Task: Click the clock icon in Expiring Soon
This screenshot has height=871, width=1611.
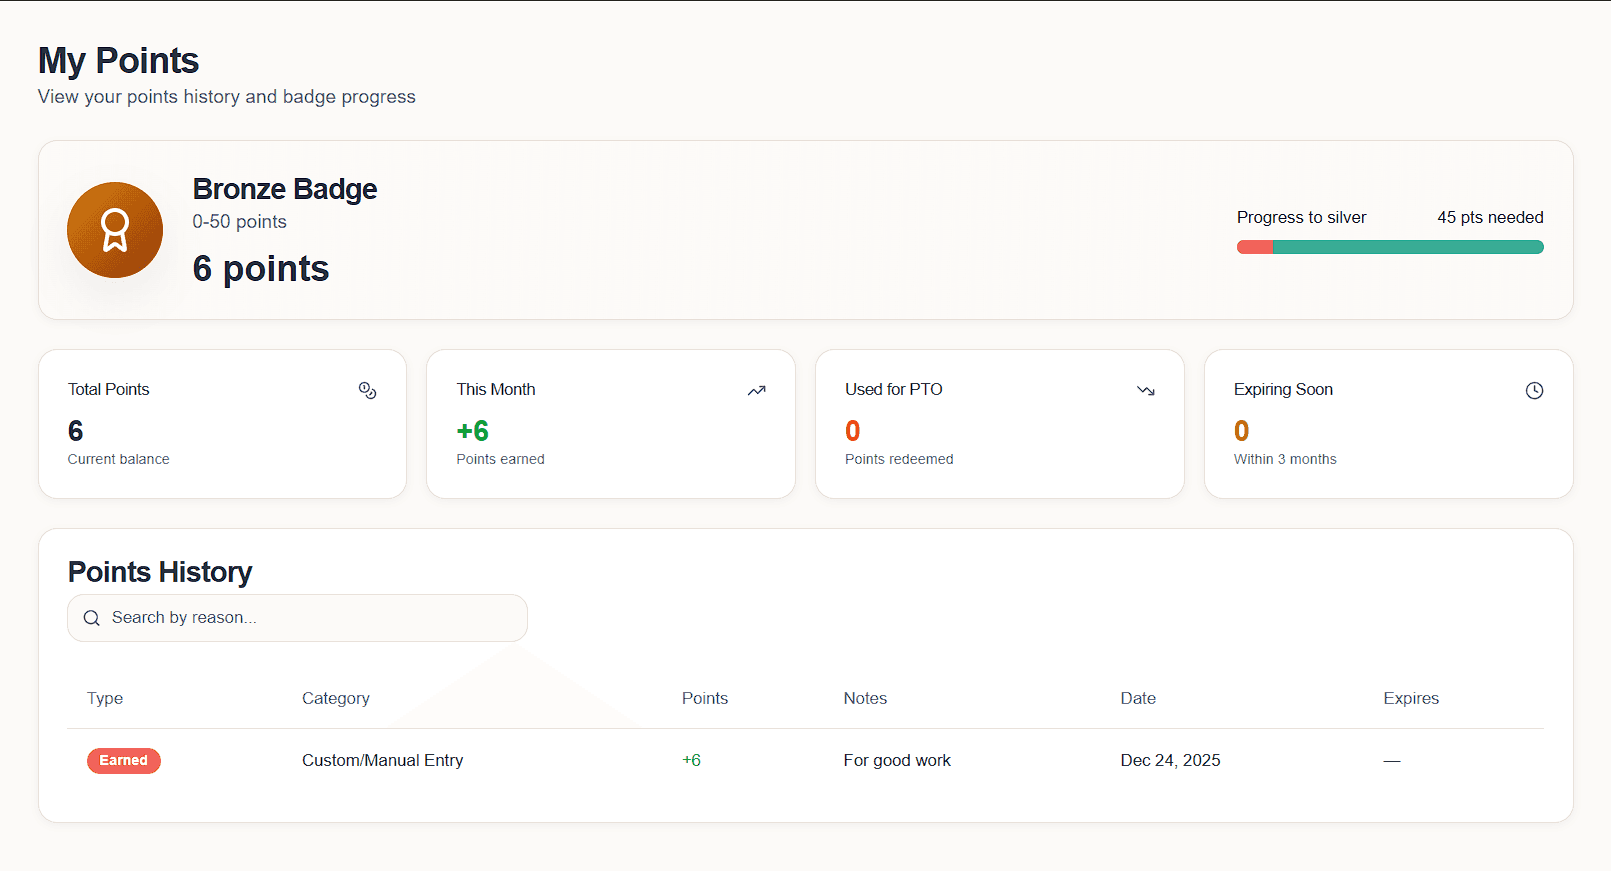Action: [1534, 391]
